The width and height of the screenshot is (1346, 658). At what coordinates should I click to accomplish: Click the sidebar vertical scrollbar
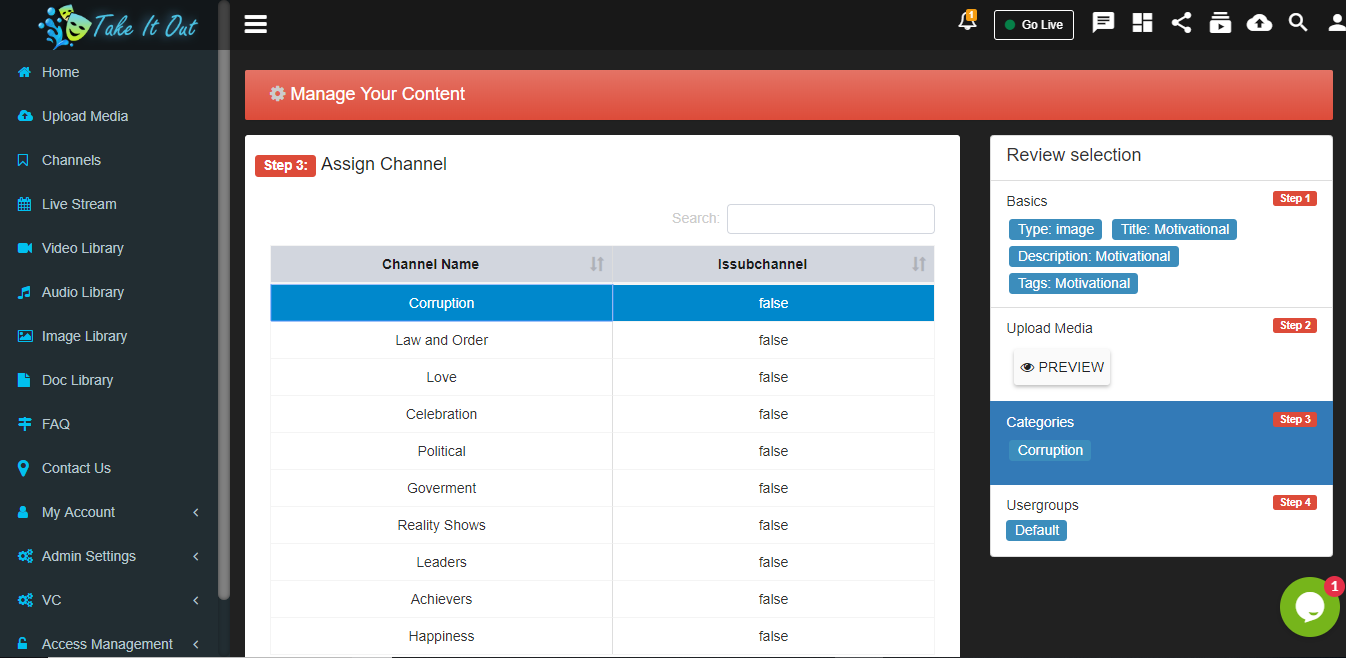(x=224, y=300)
